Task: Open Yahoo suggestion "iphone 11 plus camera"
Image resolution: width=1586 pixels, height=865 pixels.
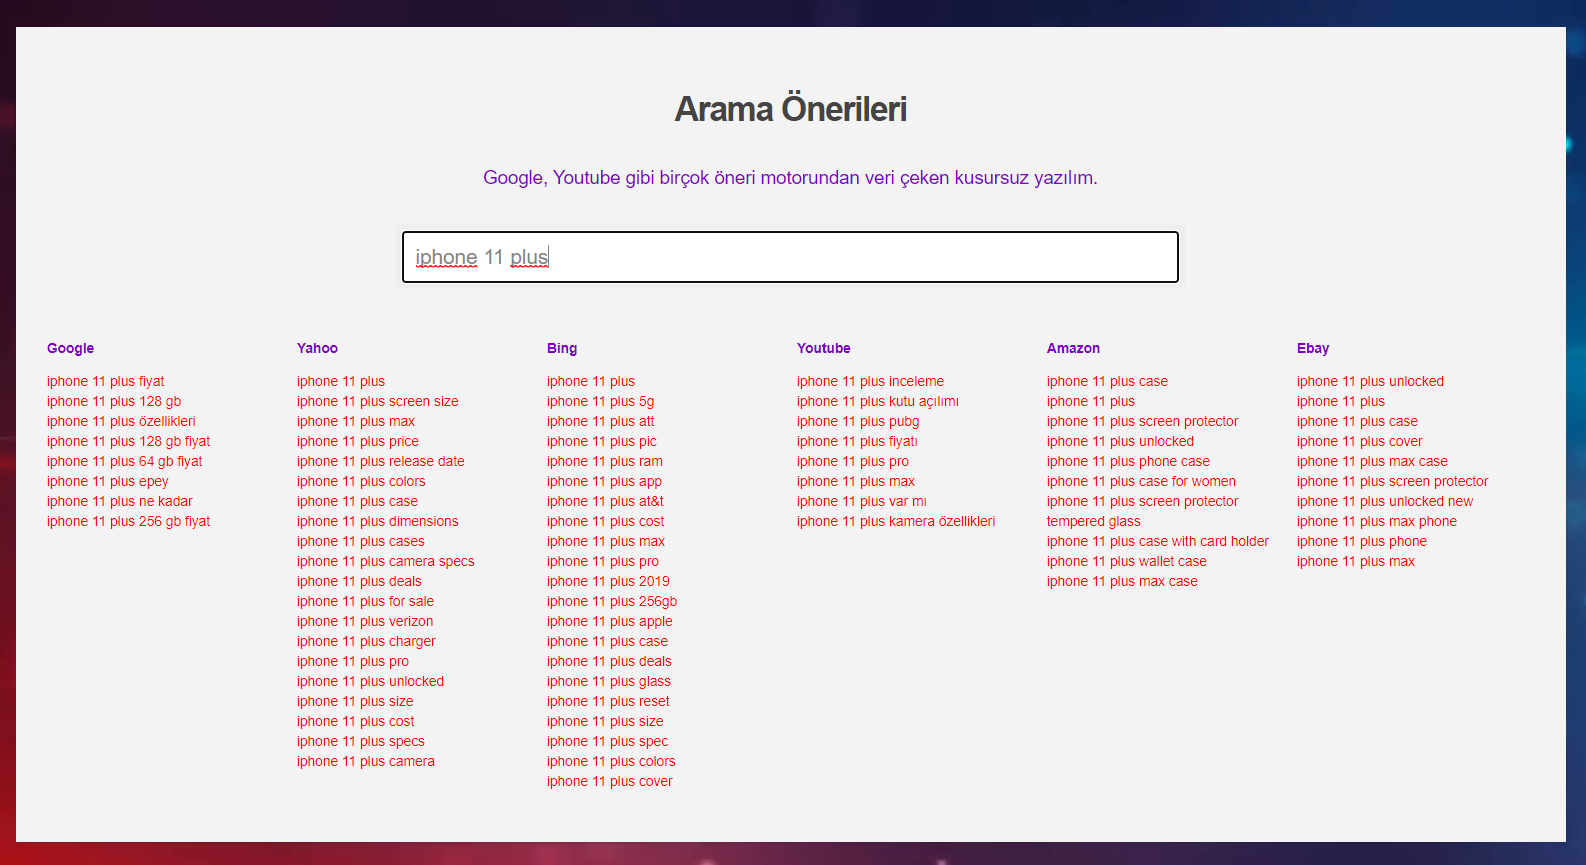Action: [366, 761]
